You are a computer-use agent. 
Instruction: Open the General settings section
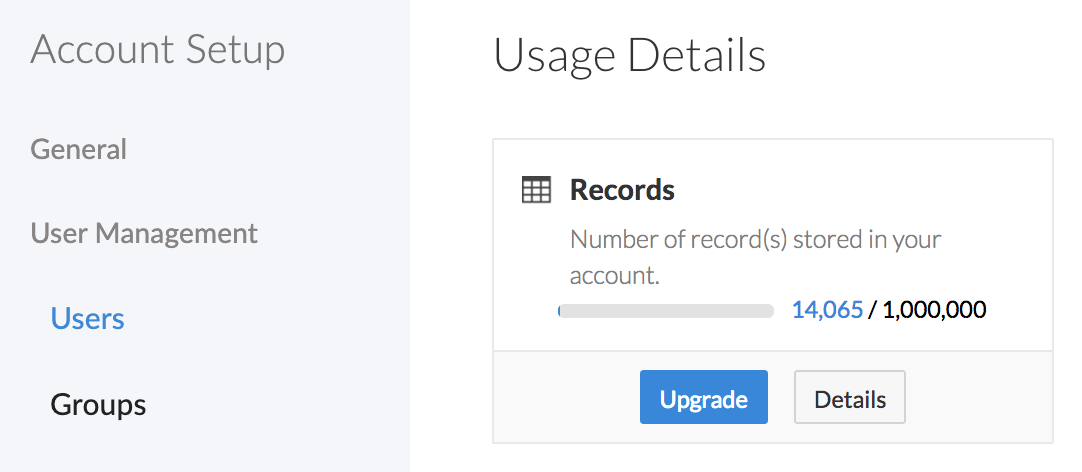pos(79,150)
